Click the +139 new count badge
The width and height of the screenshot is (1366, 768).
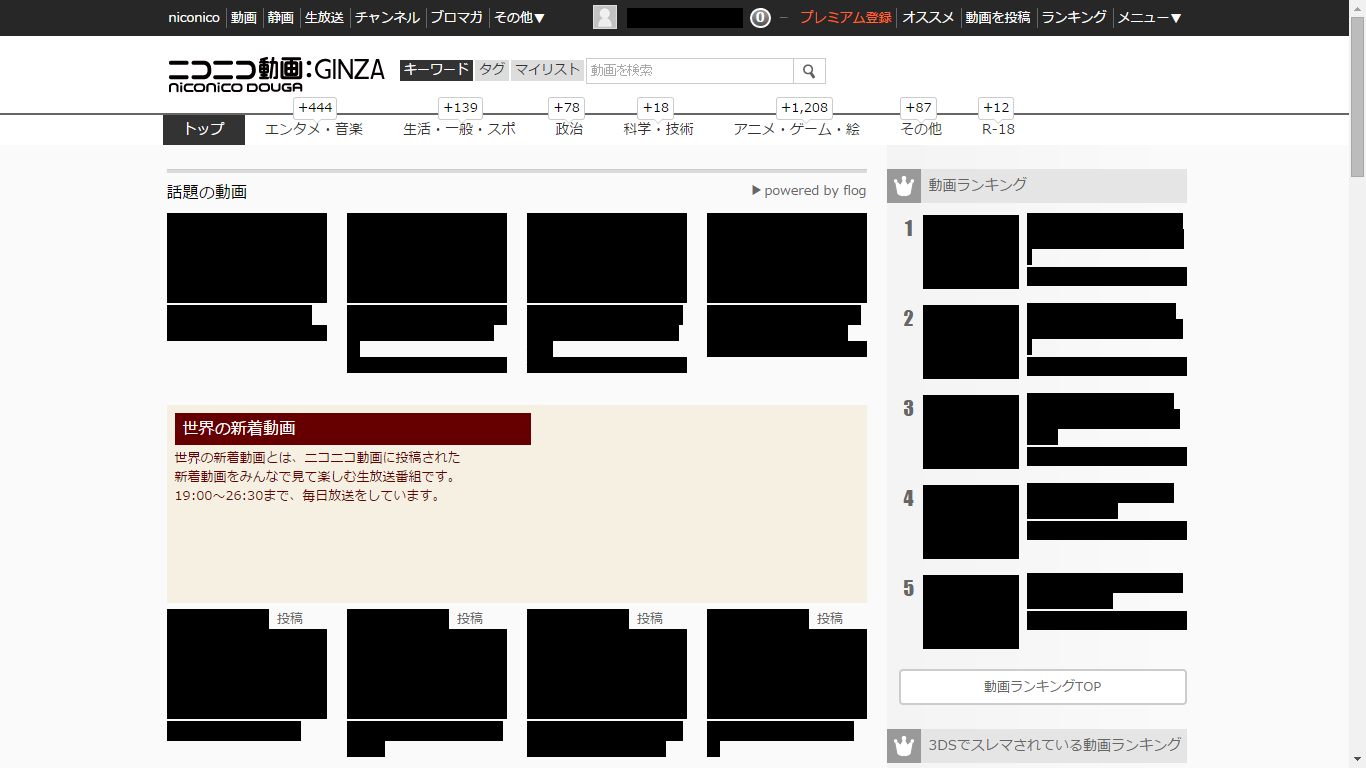[461, 108]
